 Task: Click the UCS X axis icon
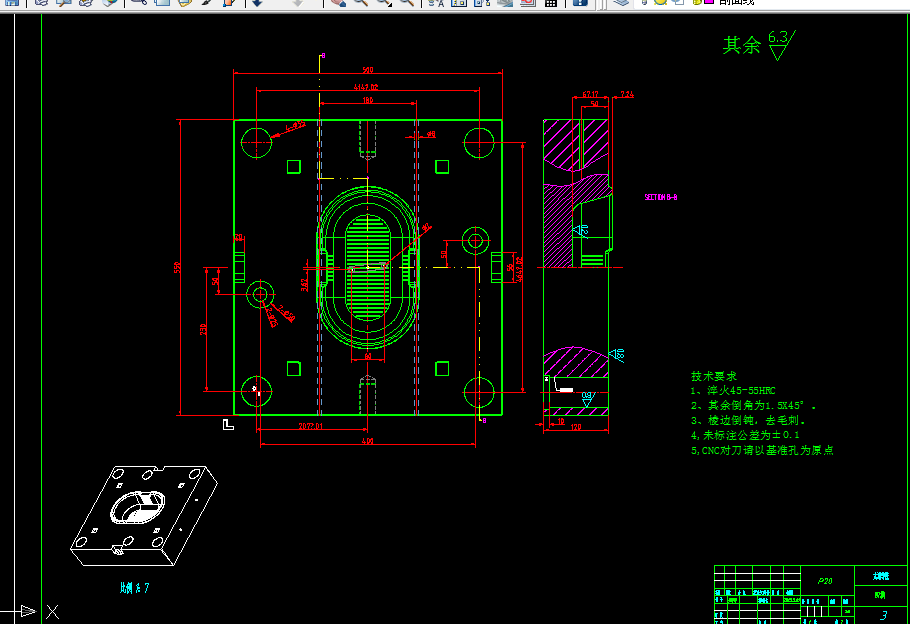(x=53, y=612)
